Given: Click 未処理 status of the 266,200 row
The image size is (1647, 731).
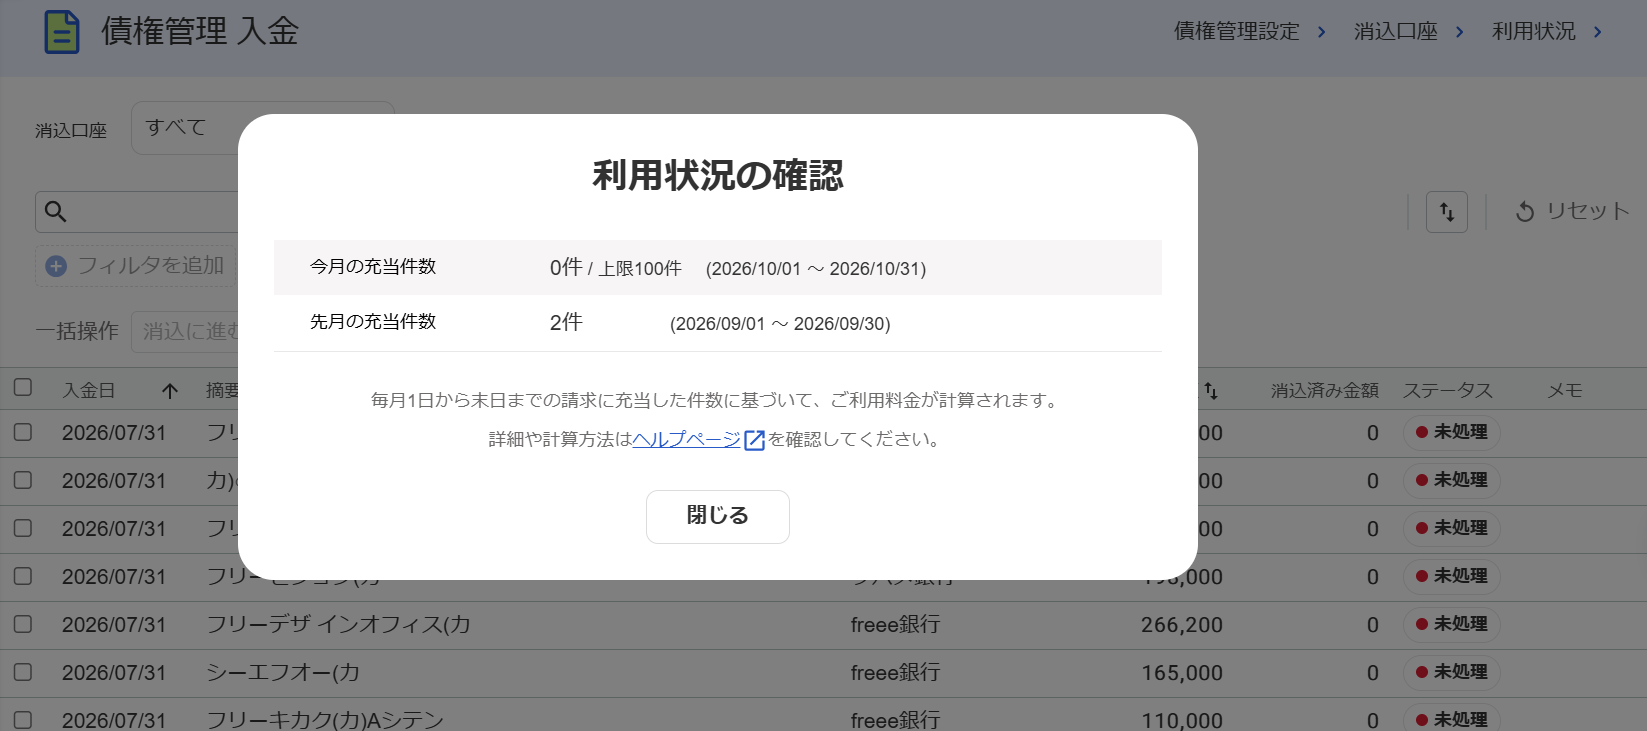Looking at the screenshot, I should coord(1451,624).
